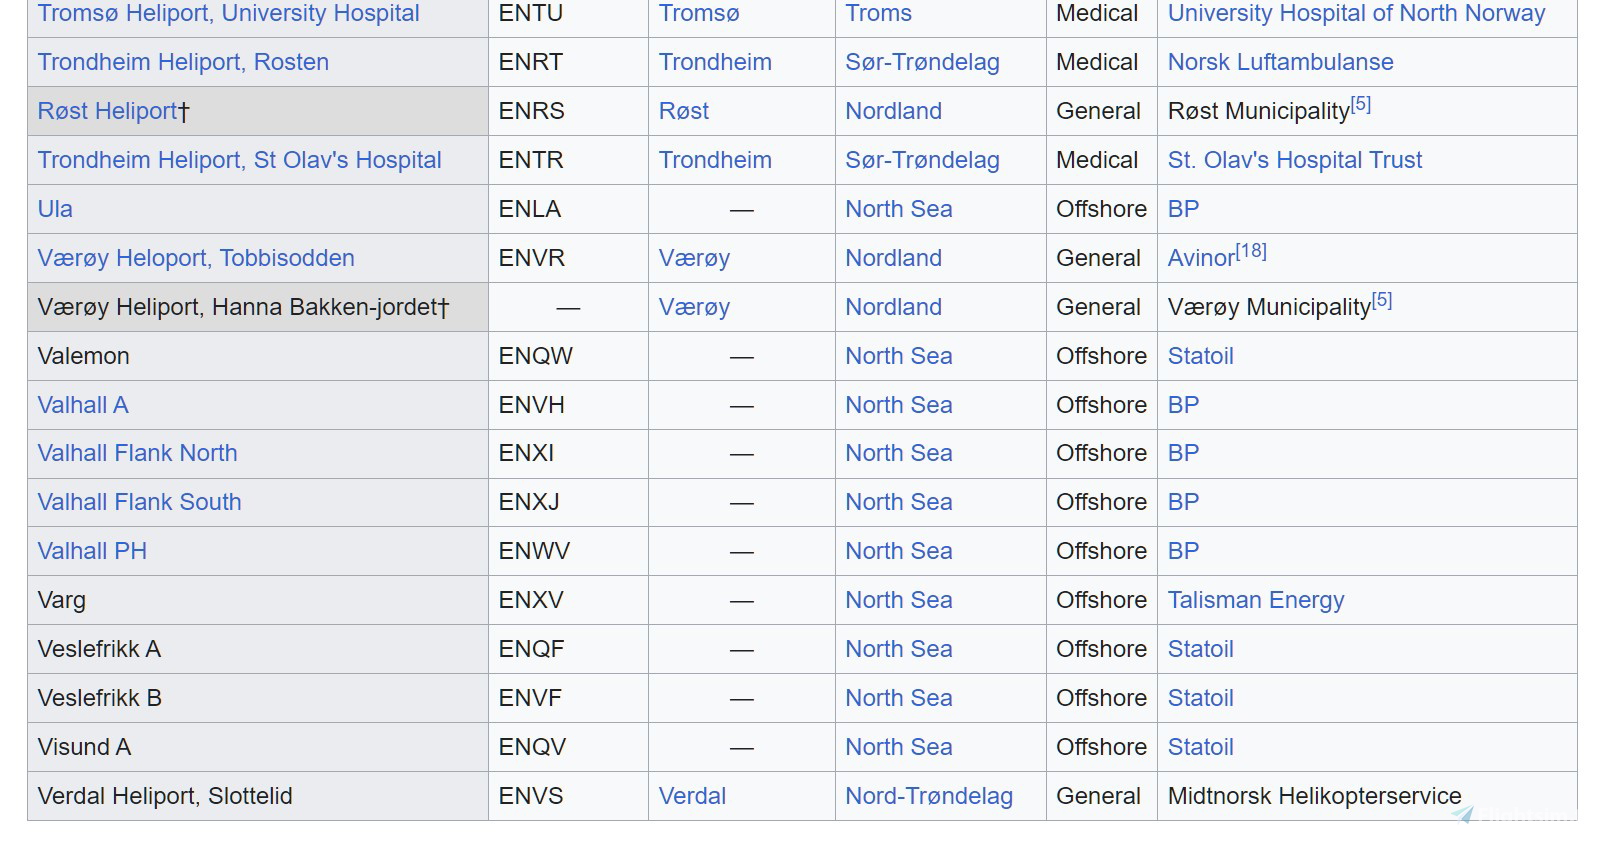Viewport: 1611px width, 847px height.
Task: Open the Avinor operator link
Action: (1201, 258)
